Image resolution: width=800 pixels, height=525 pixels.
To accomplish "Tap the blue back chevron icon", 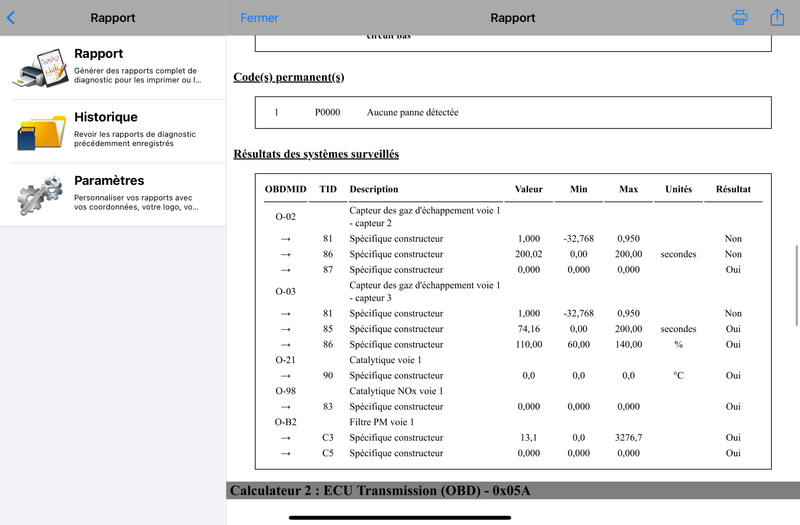I will [x=11, y=18].
